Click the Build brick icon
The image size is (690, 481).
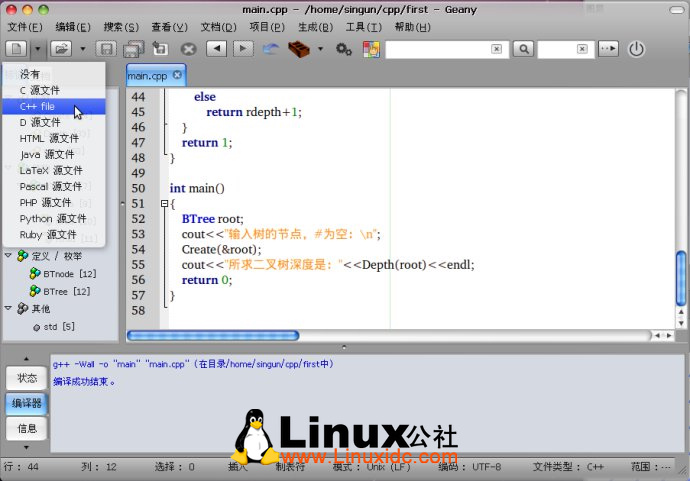pyautogui.click(x=299, y=49)
